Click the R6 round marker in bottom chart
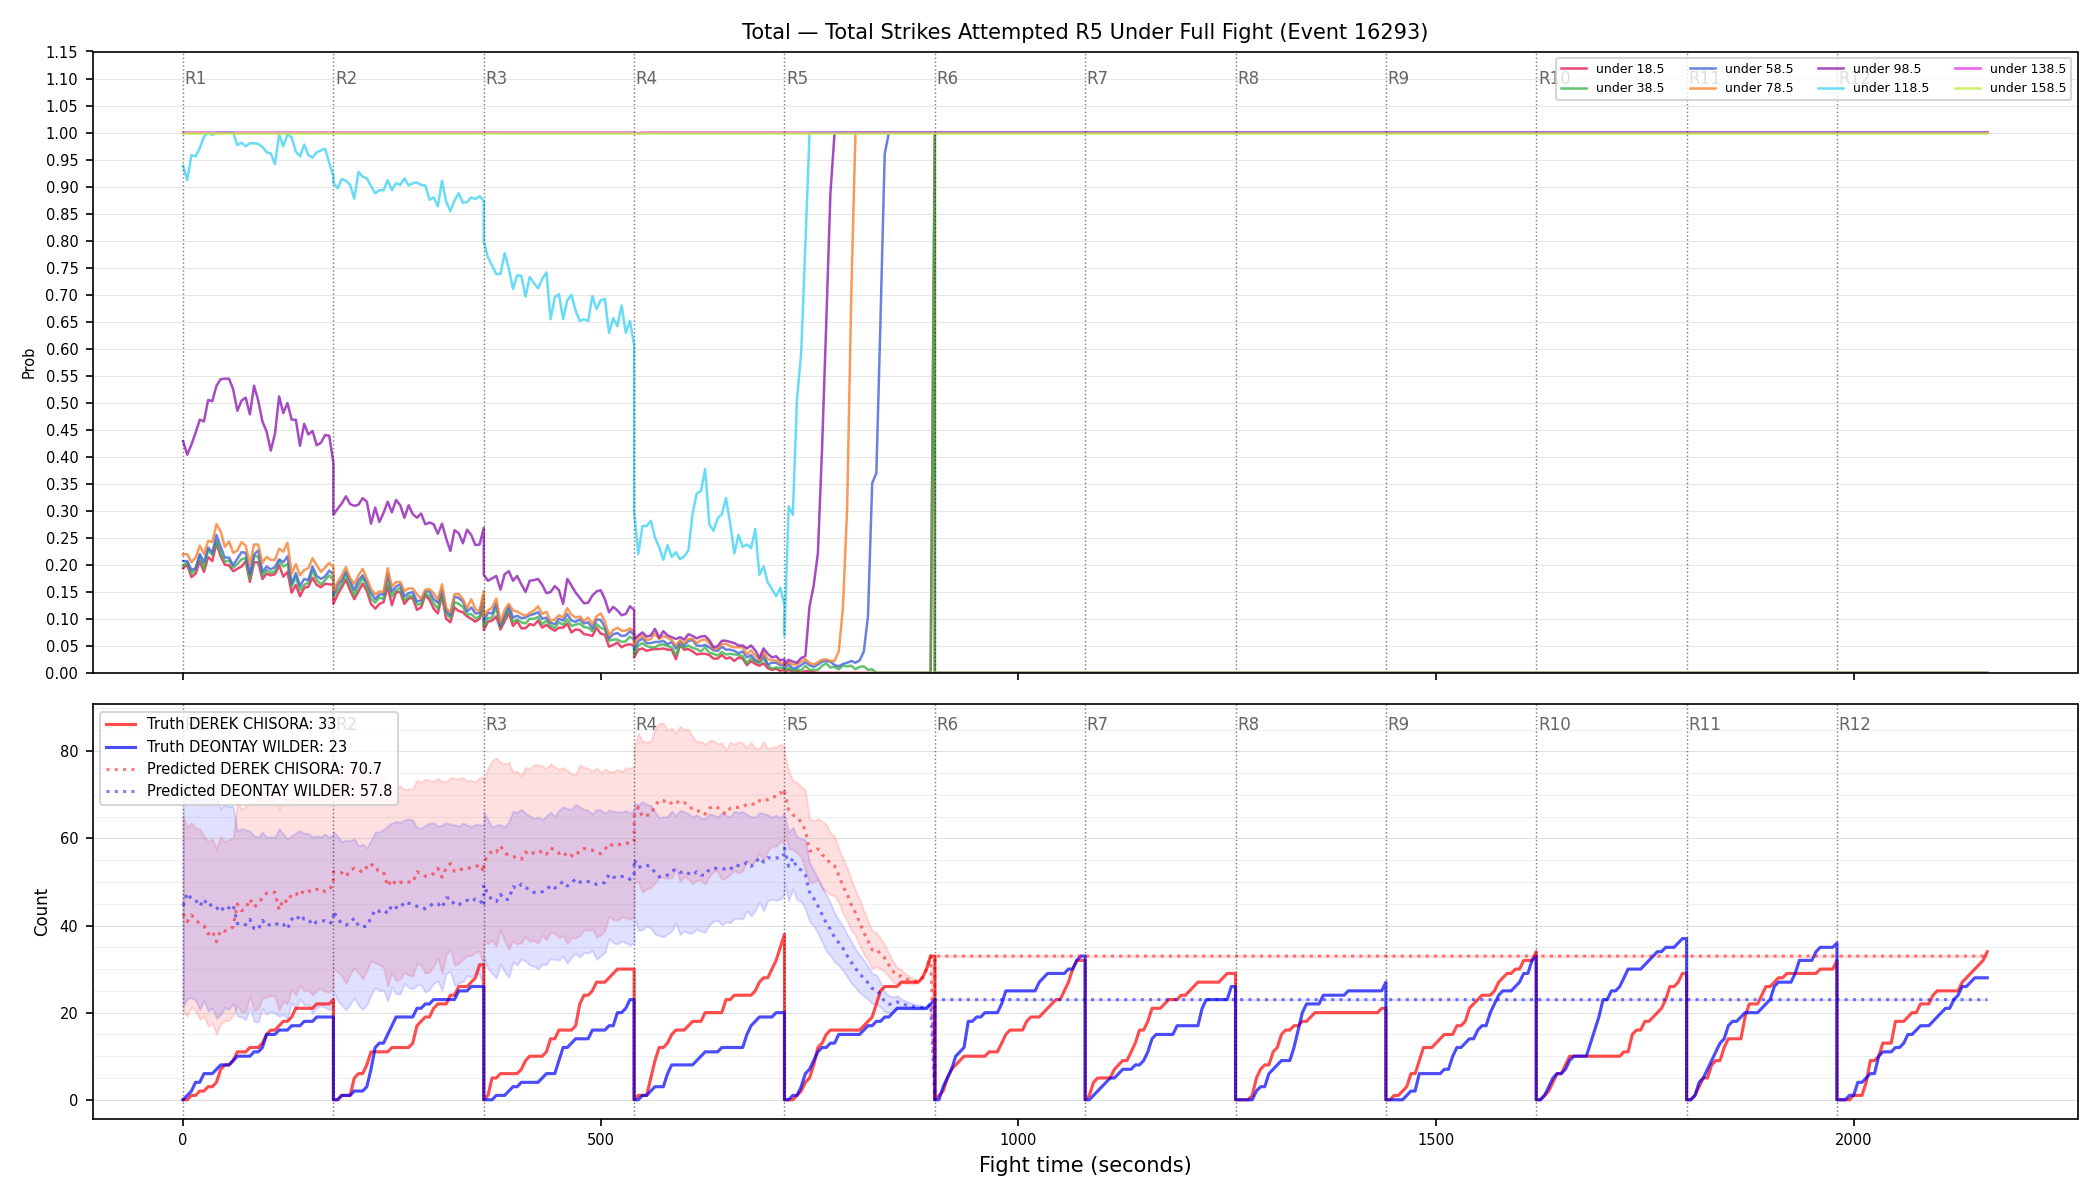The width and height of the screenshot is (2100, 1200). pos(947,724)
